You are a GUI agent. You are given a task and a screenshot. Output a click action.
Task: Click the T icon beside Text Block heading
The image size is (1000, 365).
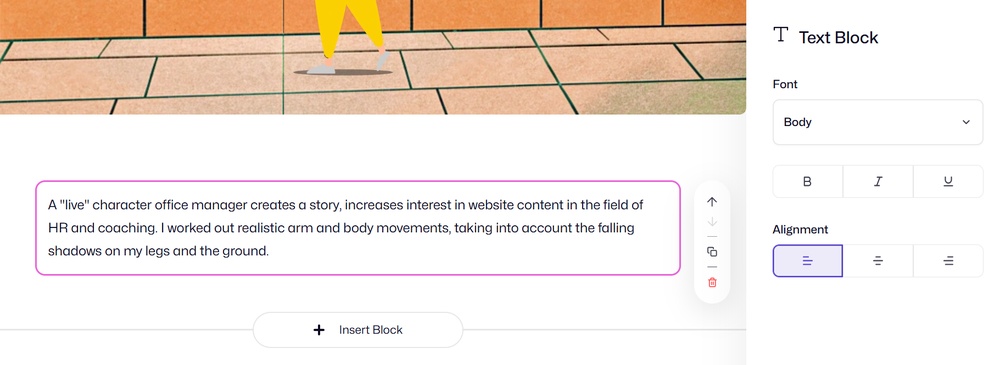[781, 34]
